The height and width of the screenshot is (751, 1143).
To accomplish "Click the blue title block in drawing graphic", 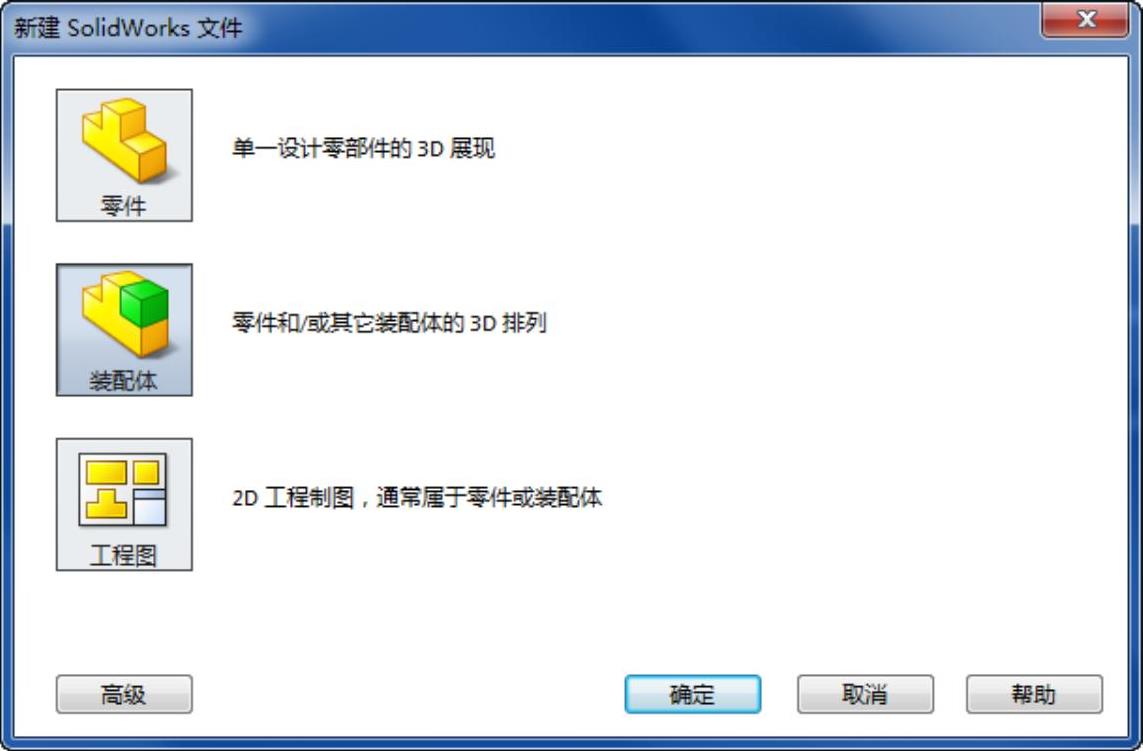I will click(x=150, y=506).
